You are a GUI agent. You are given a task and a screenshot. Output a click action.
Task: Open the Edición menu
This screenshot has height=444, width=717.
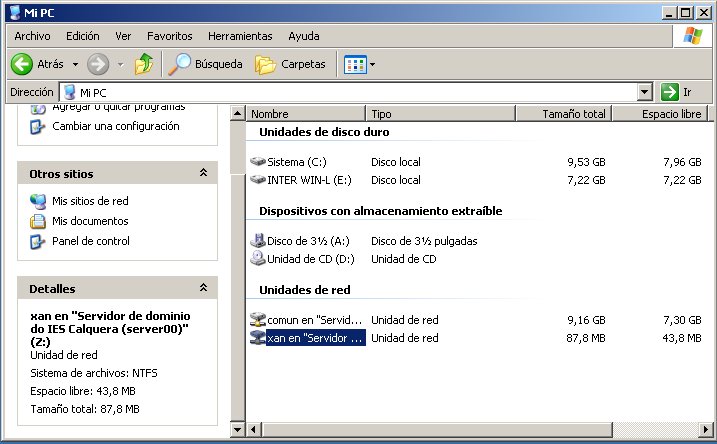coord(82,36)
